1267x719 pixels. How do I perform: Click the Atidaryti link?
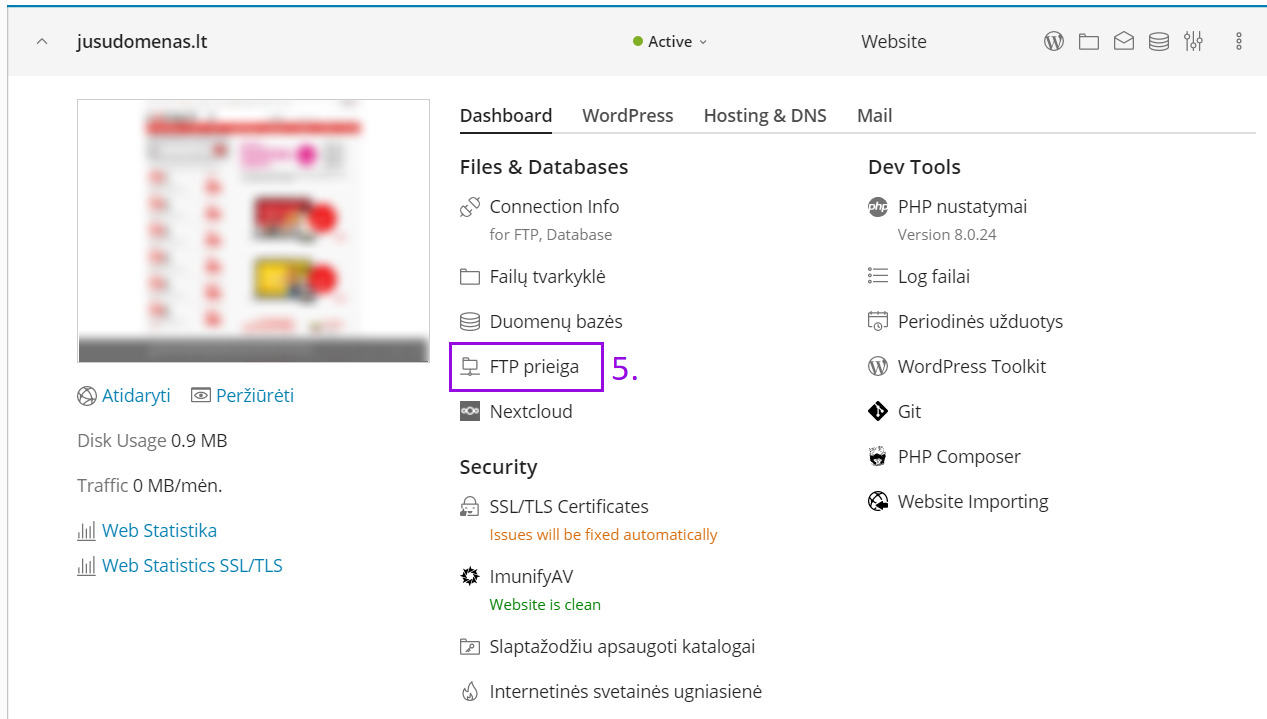136,396
